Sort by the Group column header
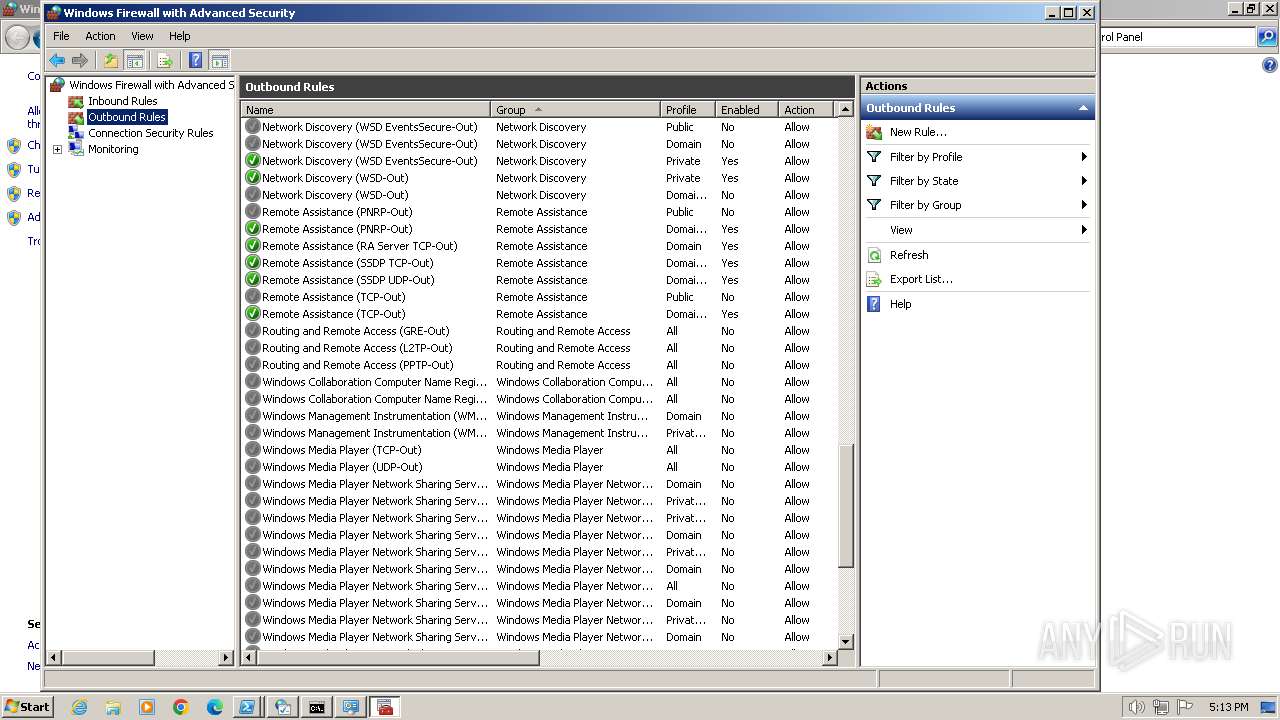 tap(575, 110)
